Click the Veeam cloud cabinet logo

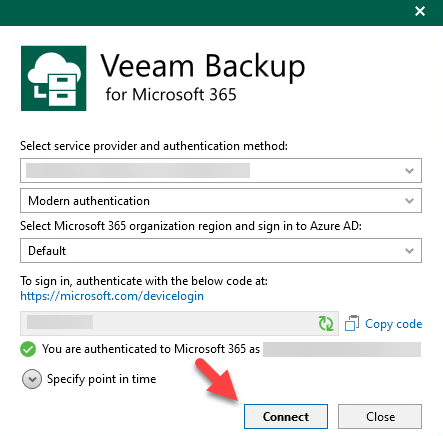pos(54,78)
